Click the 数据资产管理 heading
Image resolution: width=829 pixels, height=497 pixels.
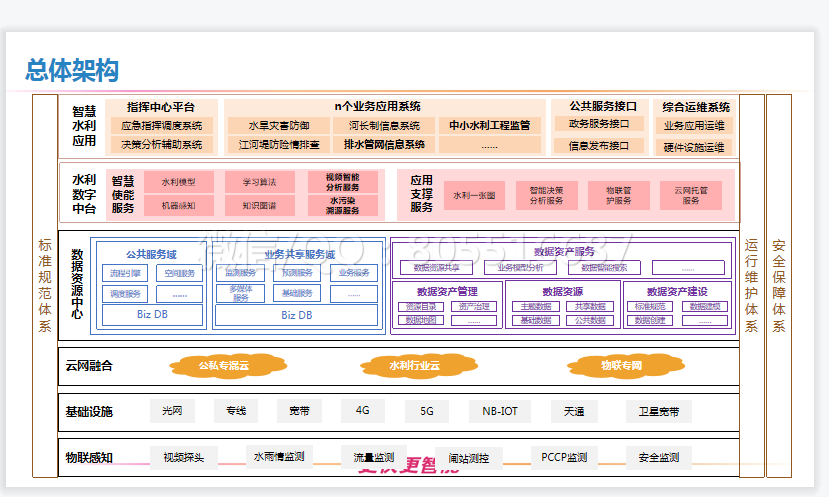pos(447,291)
